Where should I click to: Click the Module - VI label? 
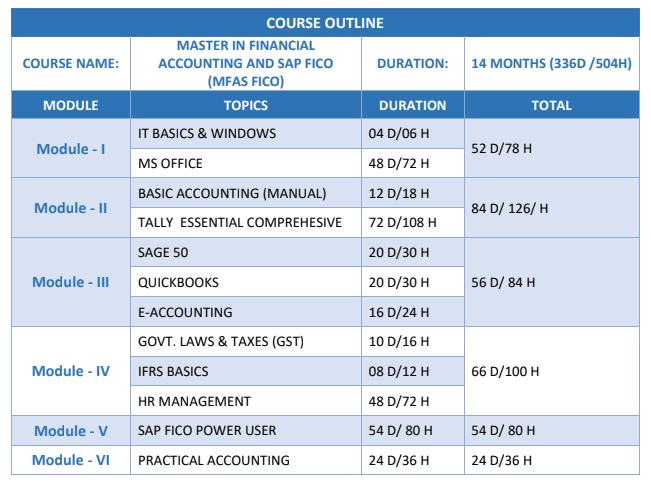[70, 460]
